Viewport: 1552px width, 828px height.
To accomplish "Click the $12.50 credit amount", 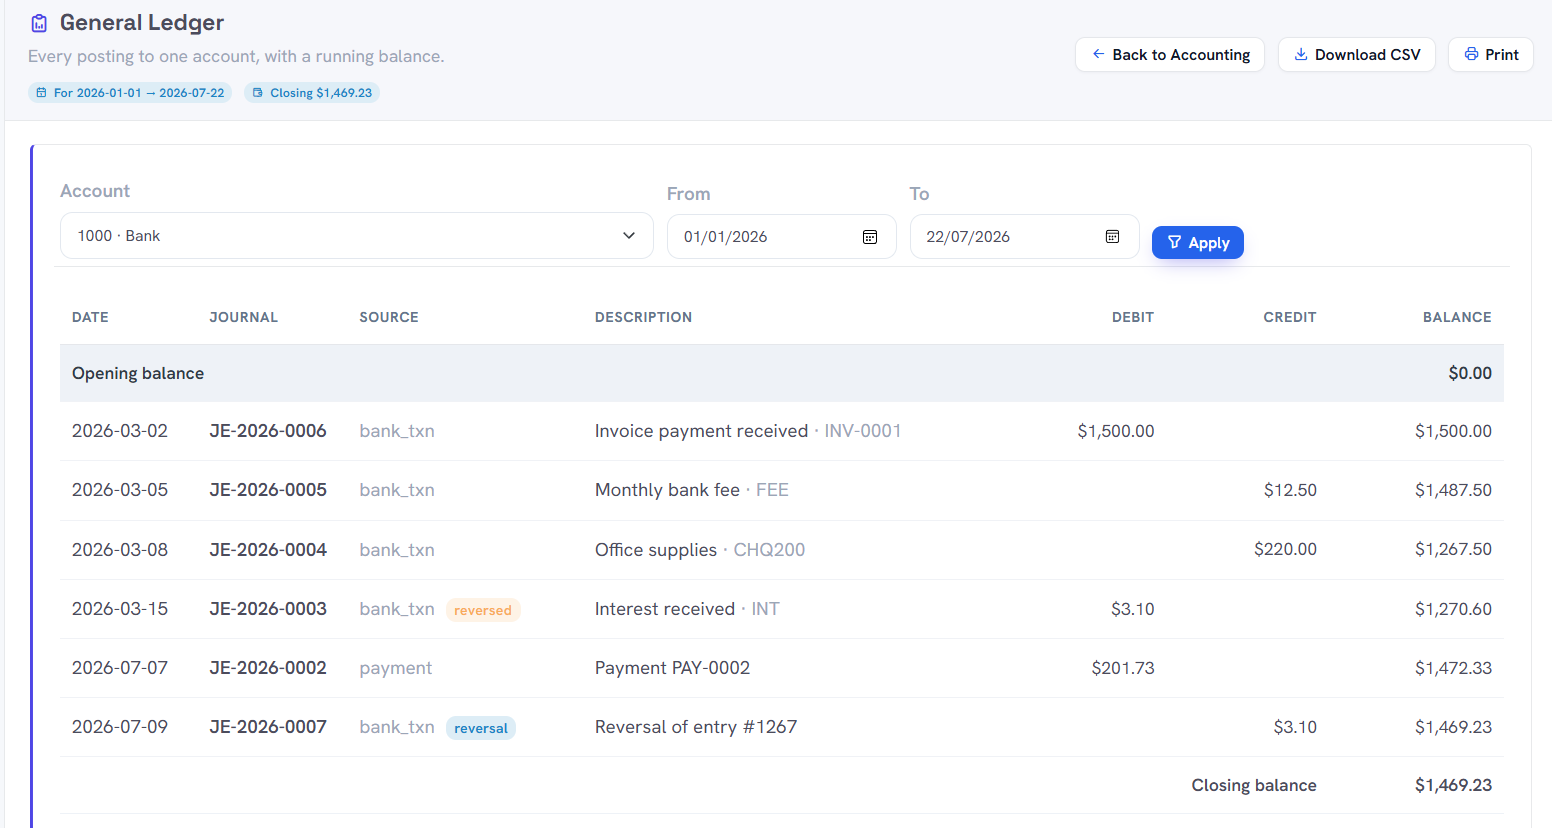I will tap(1290, 490).
